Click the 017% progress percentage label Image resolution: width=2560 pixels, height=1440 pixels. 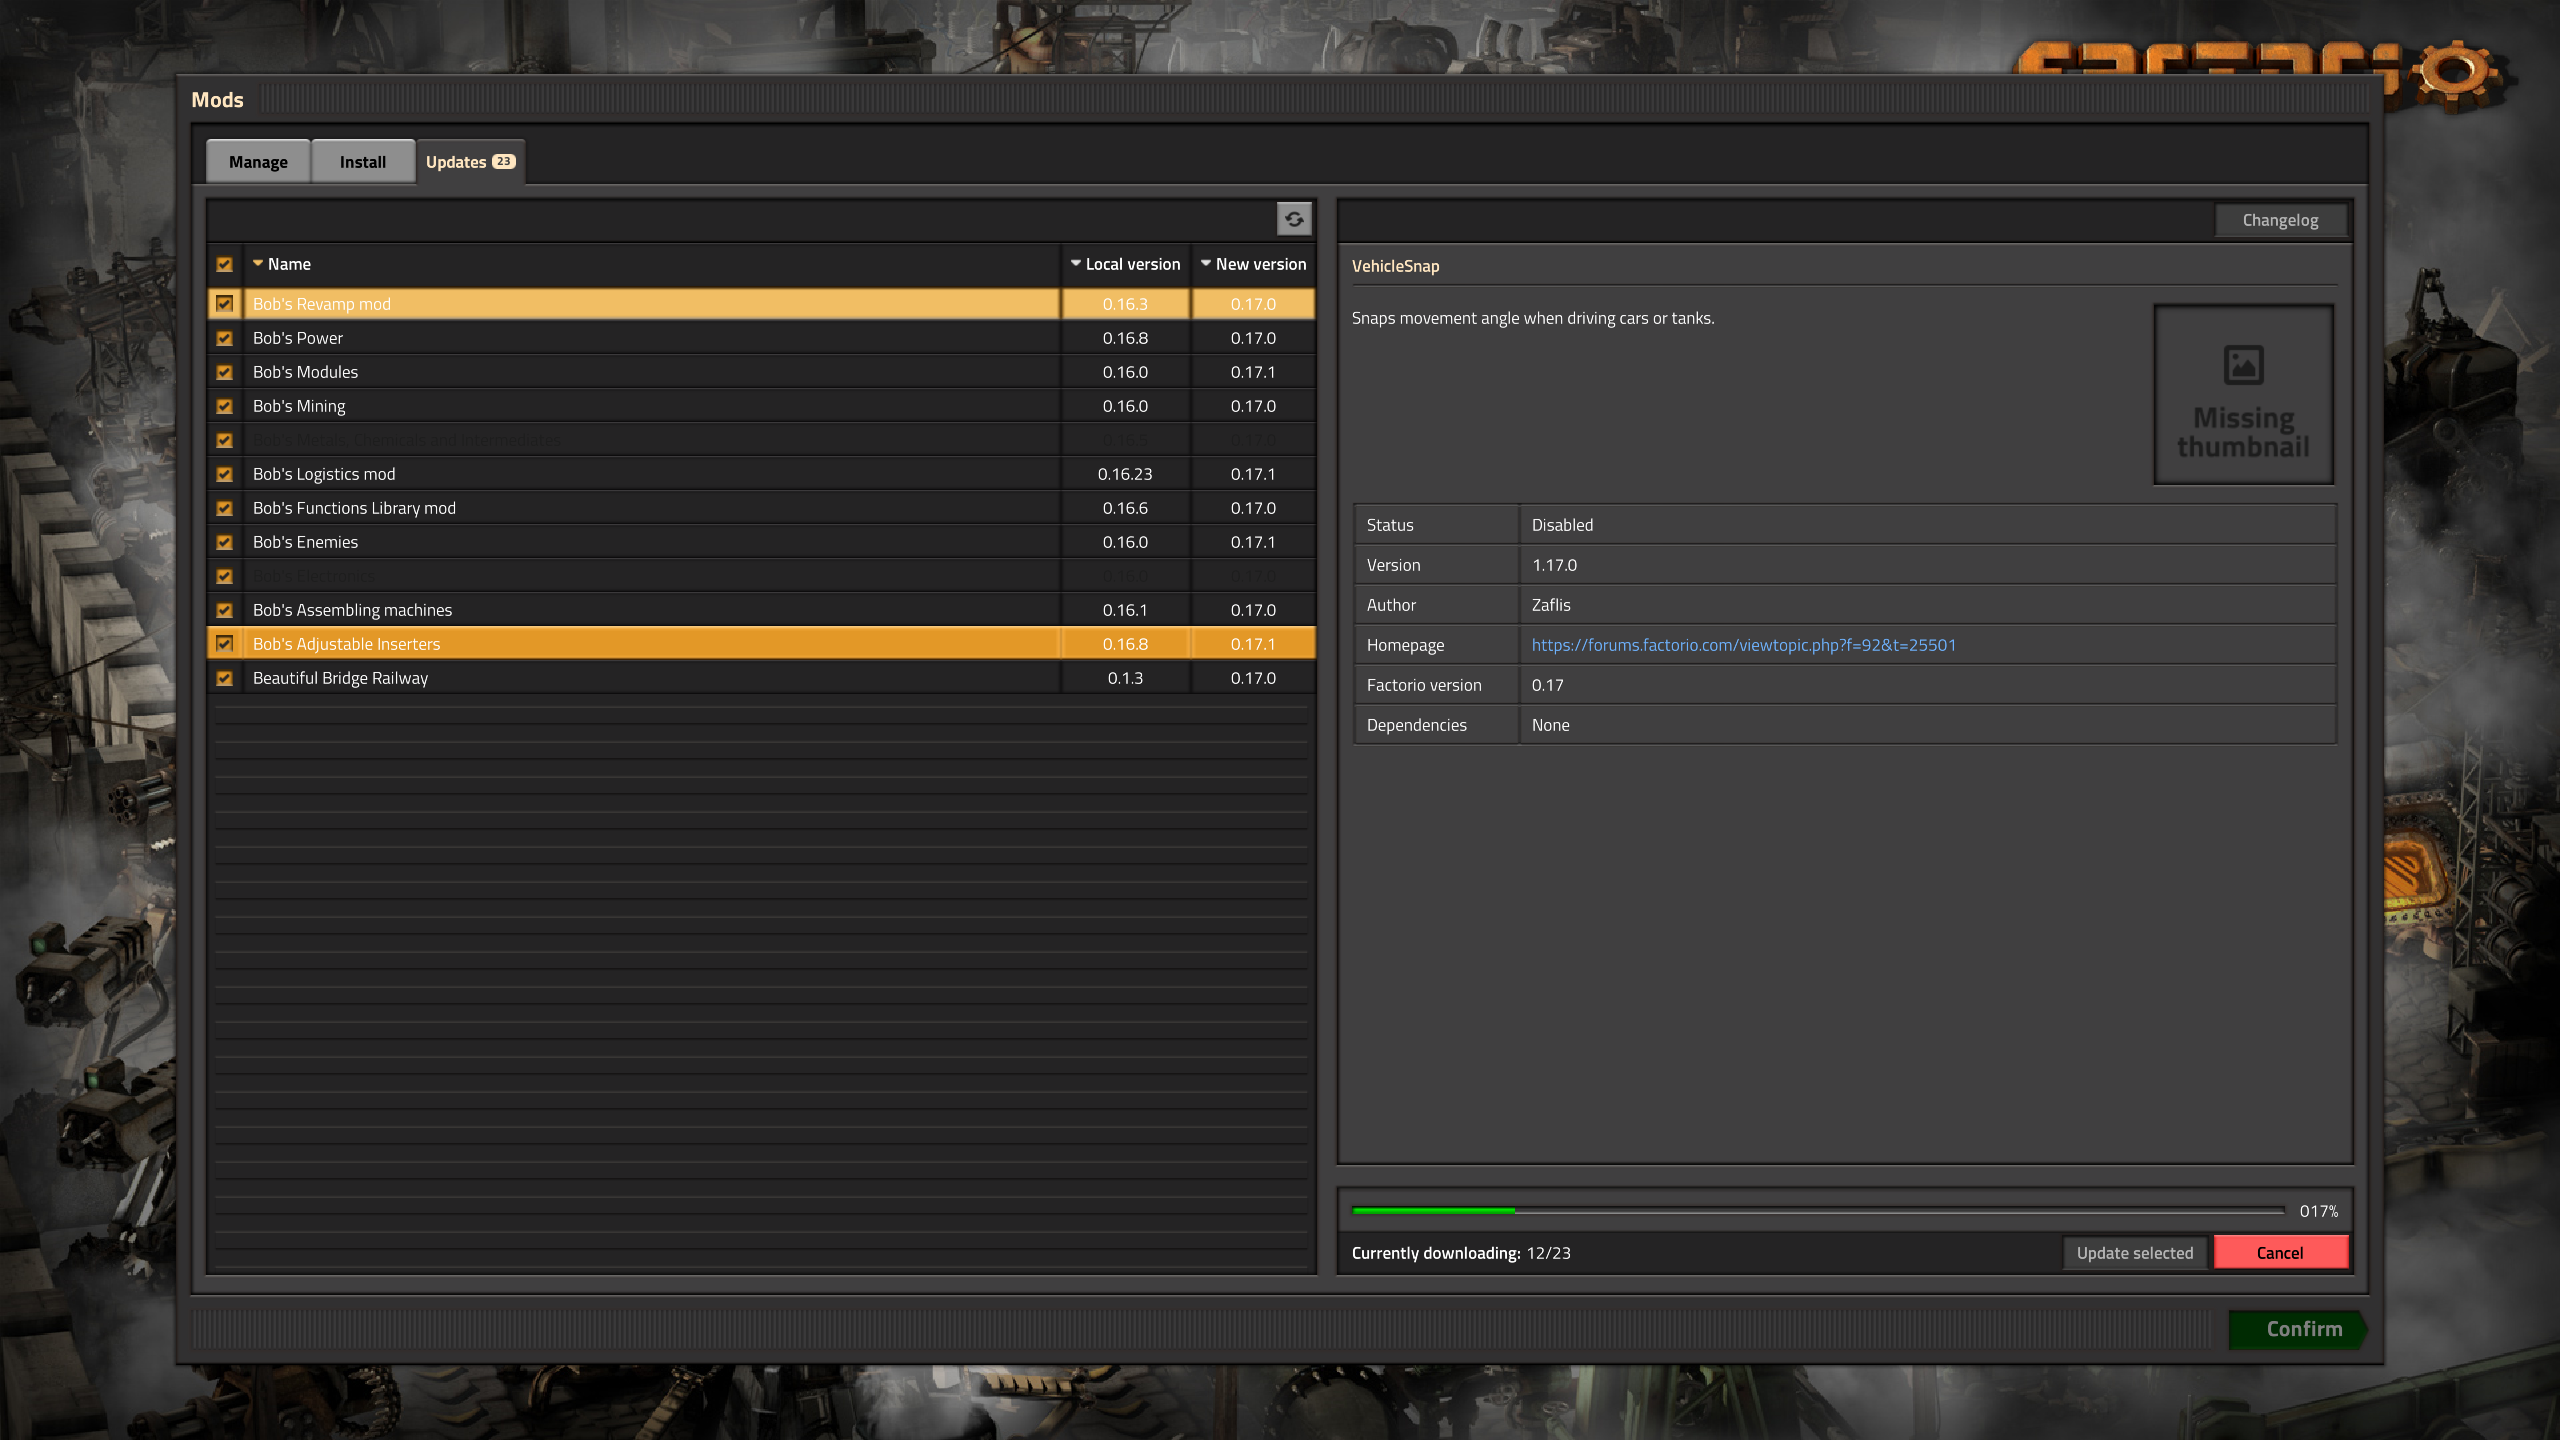pyautogui.click(x=2318, y=1211)
